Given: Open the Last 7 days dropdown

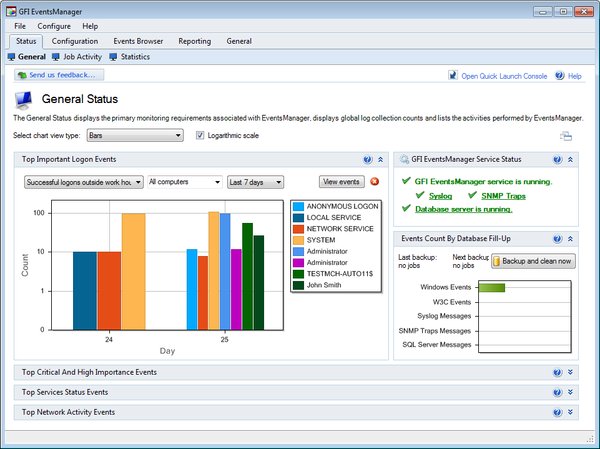Looking at the screenshot, I should tap(255, 182).
